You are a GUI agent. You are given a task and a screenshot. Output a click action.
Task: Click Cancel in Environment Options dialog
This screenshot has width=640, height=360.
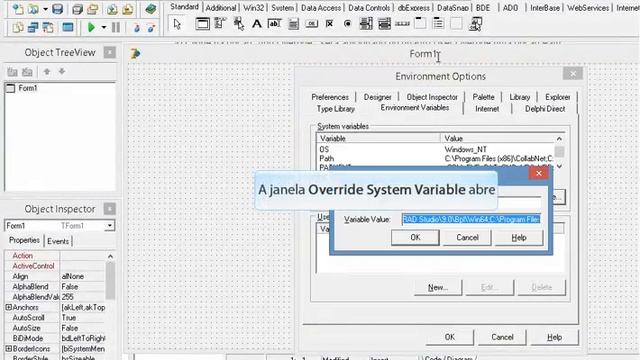click(502, 337)
